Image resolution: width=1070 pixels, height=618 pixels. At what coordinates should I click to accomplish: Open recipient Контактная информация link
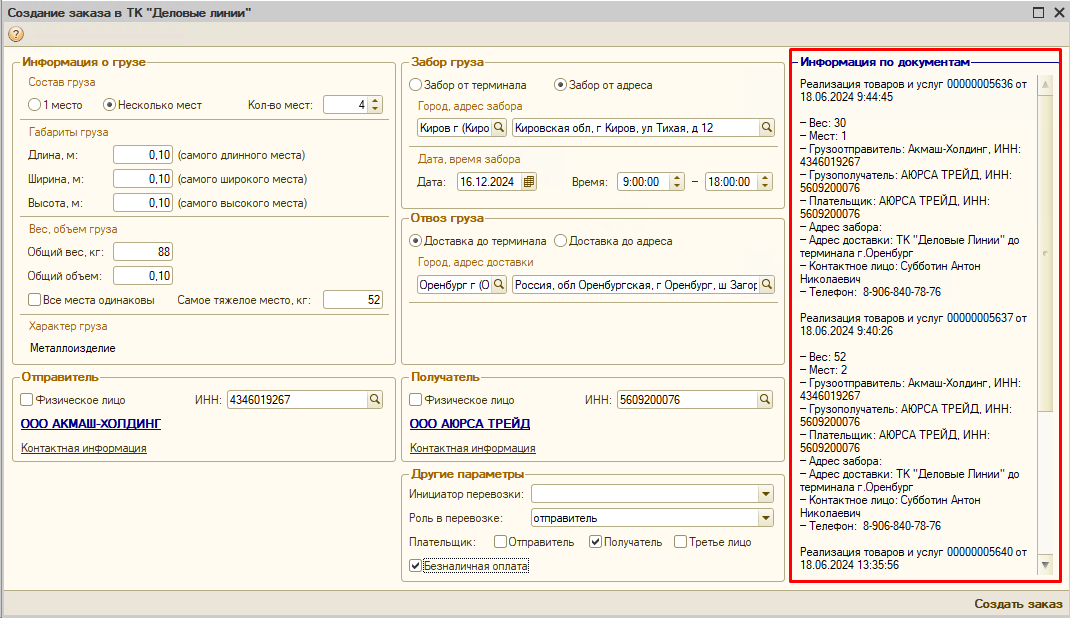pos(472,448)
